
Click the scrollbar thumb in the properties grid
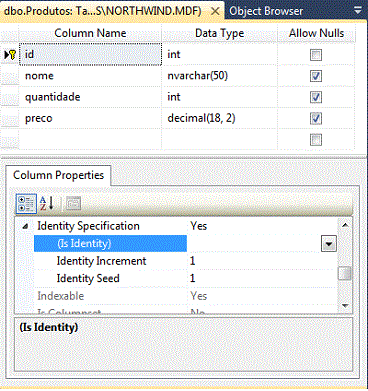(345, 273)
